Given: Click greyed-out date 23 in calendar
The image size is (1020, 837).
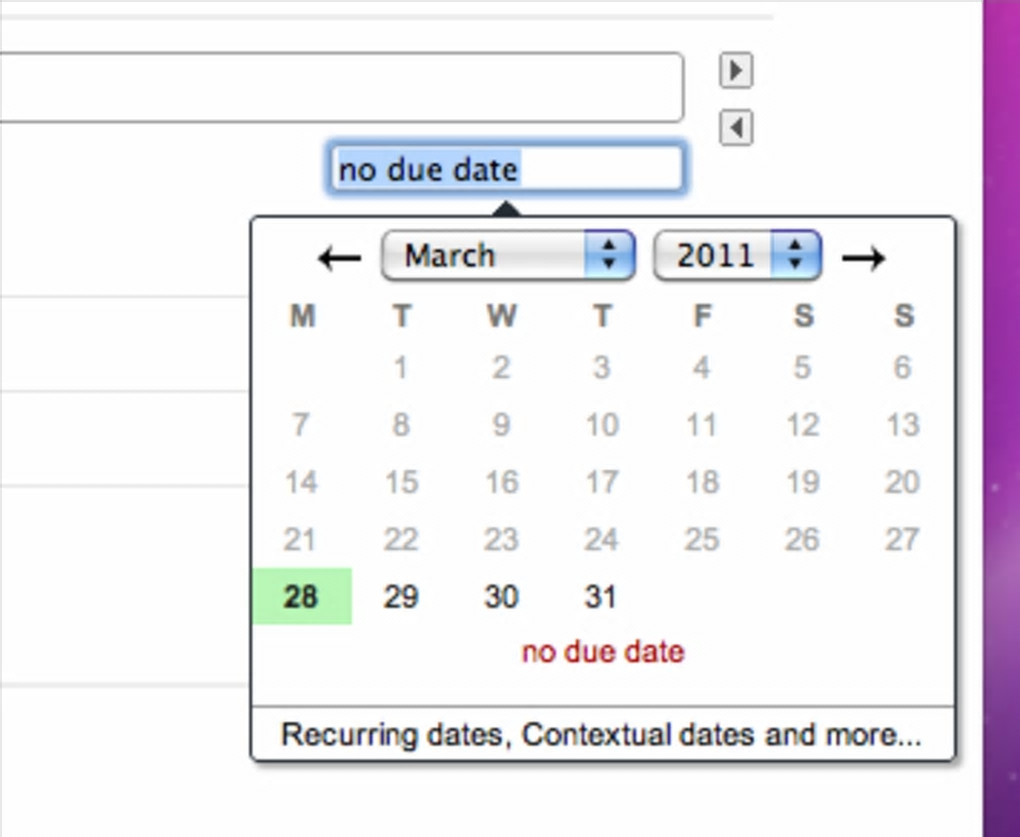Looking at the screenshot, I should click(x=501, y=540).
